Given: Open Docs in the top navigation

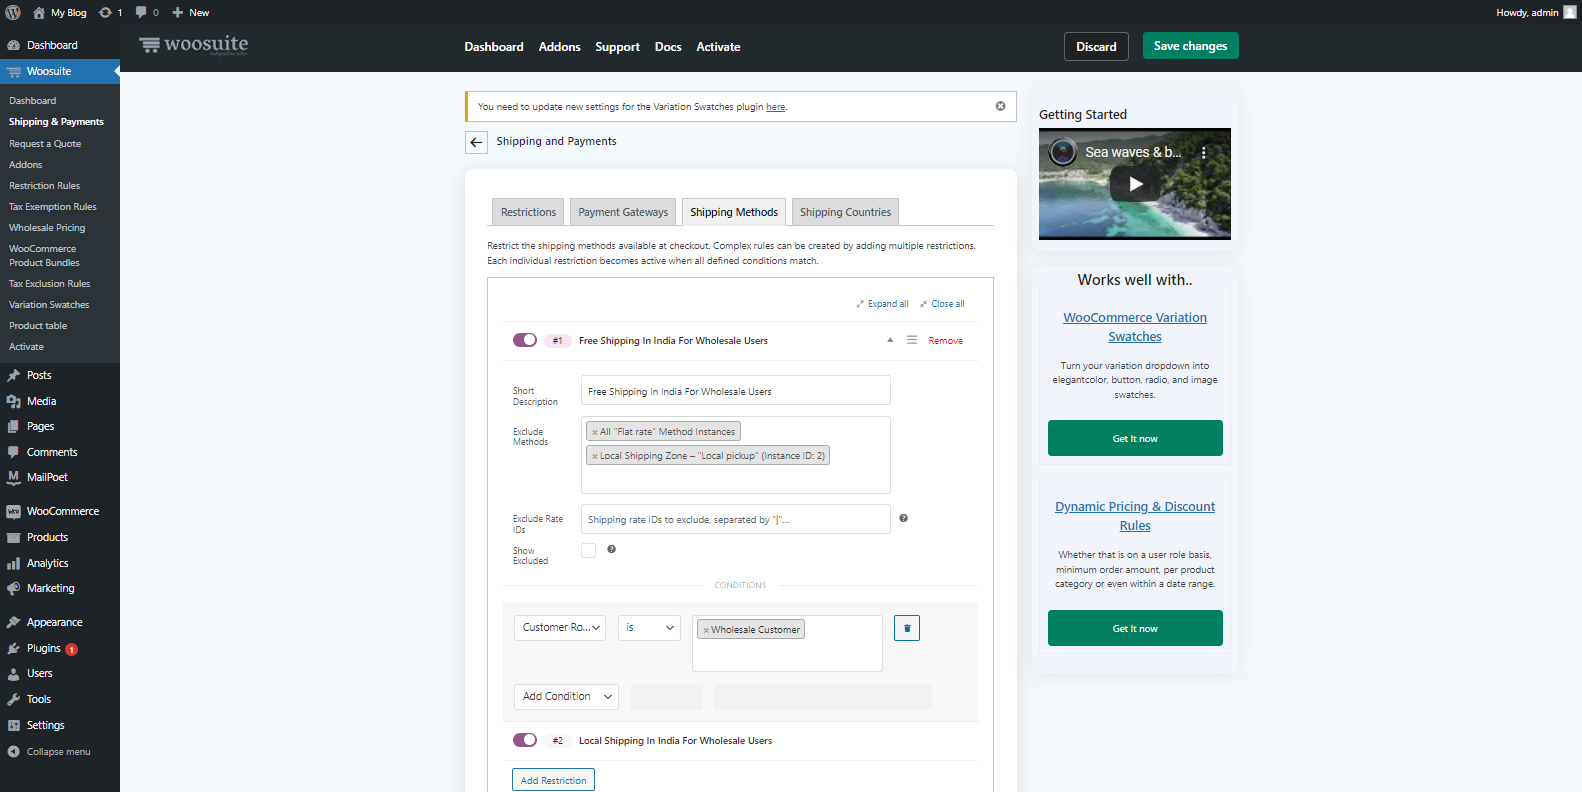Looking at the screenshot, I should (x=668, y=47).
